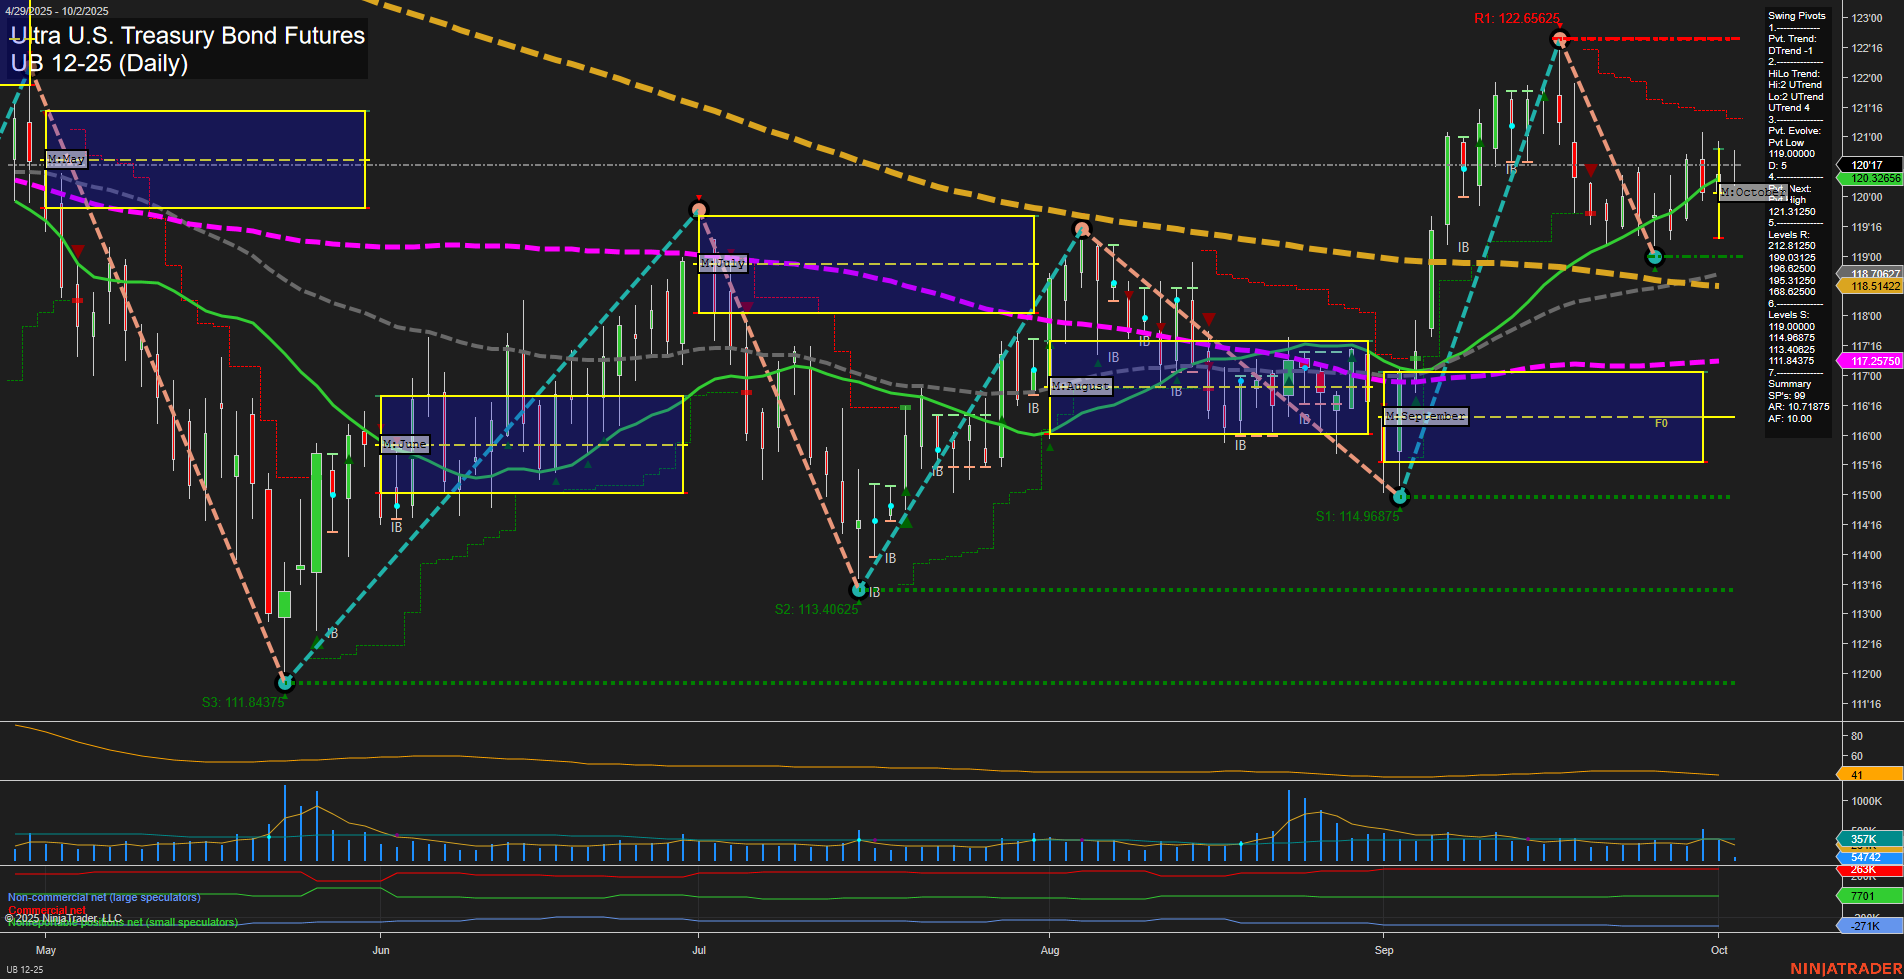Click the R1: 122.65625 resistance label
This screenshot has height=979, width=1904.
tap(1516, 19)
